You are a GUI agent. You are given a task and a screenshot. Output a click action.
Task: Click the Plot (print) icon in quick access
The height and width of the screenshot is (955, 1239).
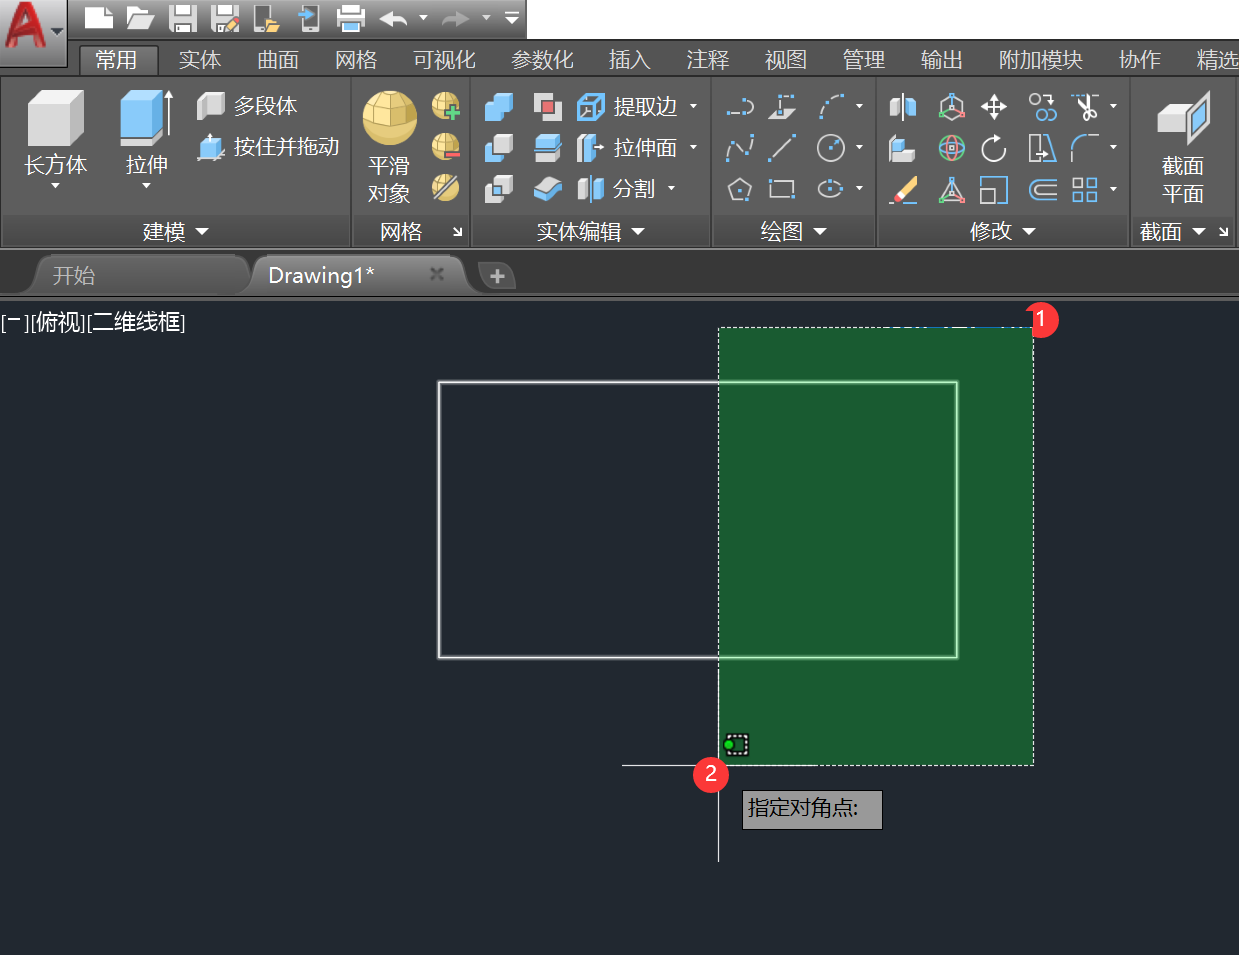click(x=350, y=17)
